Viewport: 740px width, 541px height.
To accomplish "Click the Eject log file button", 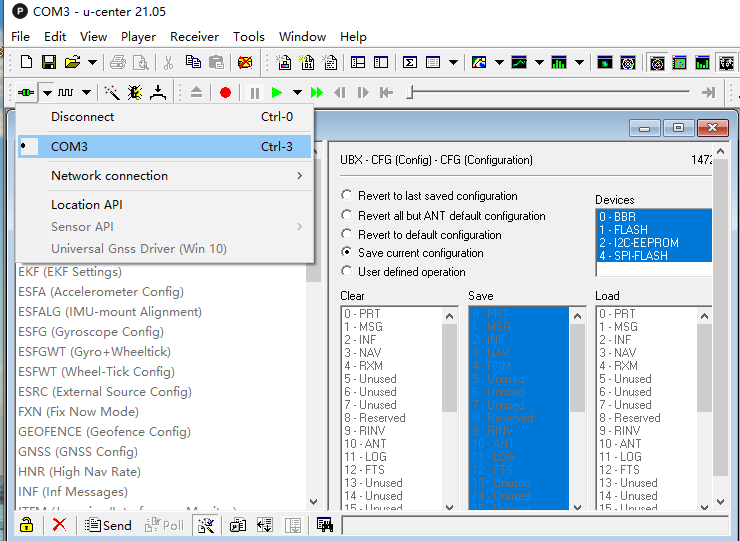I will [196, 93].
